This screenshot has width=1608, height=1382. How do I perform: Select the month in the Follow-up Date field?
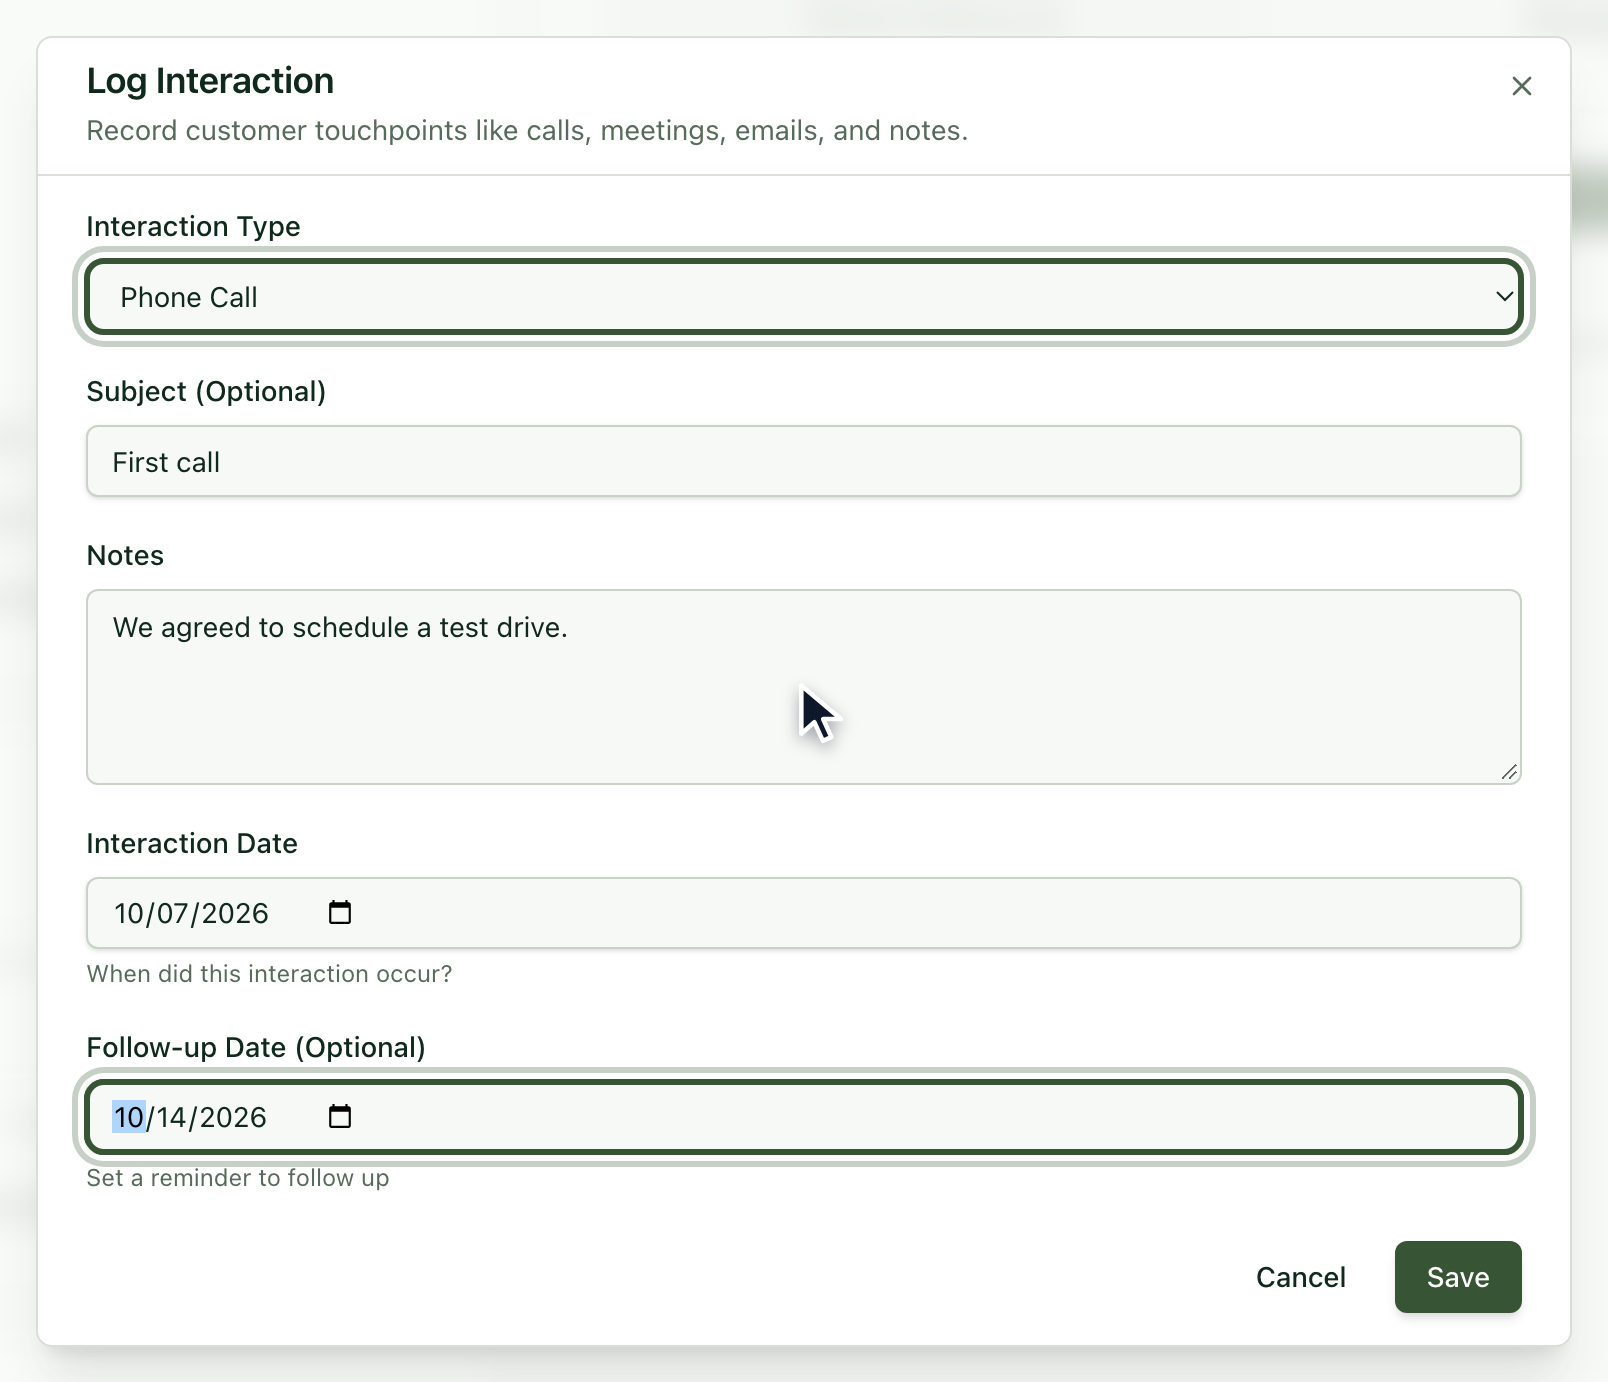pyautogui.click(x=129, y=1117)
